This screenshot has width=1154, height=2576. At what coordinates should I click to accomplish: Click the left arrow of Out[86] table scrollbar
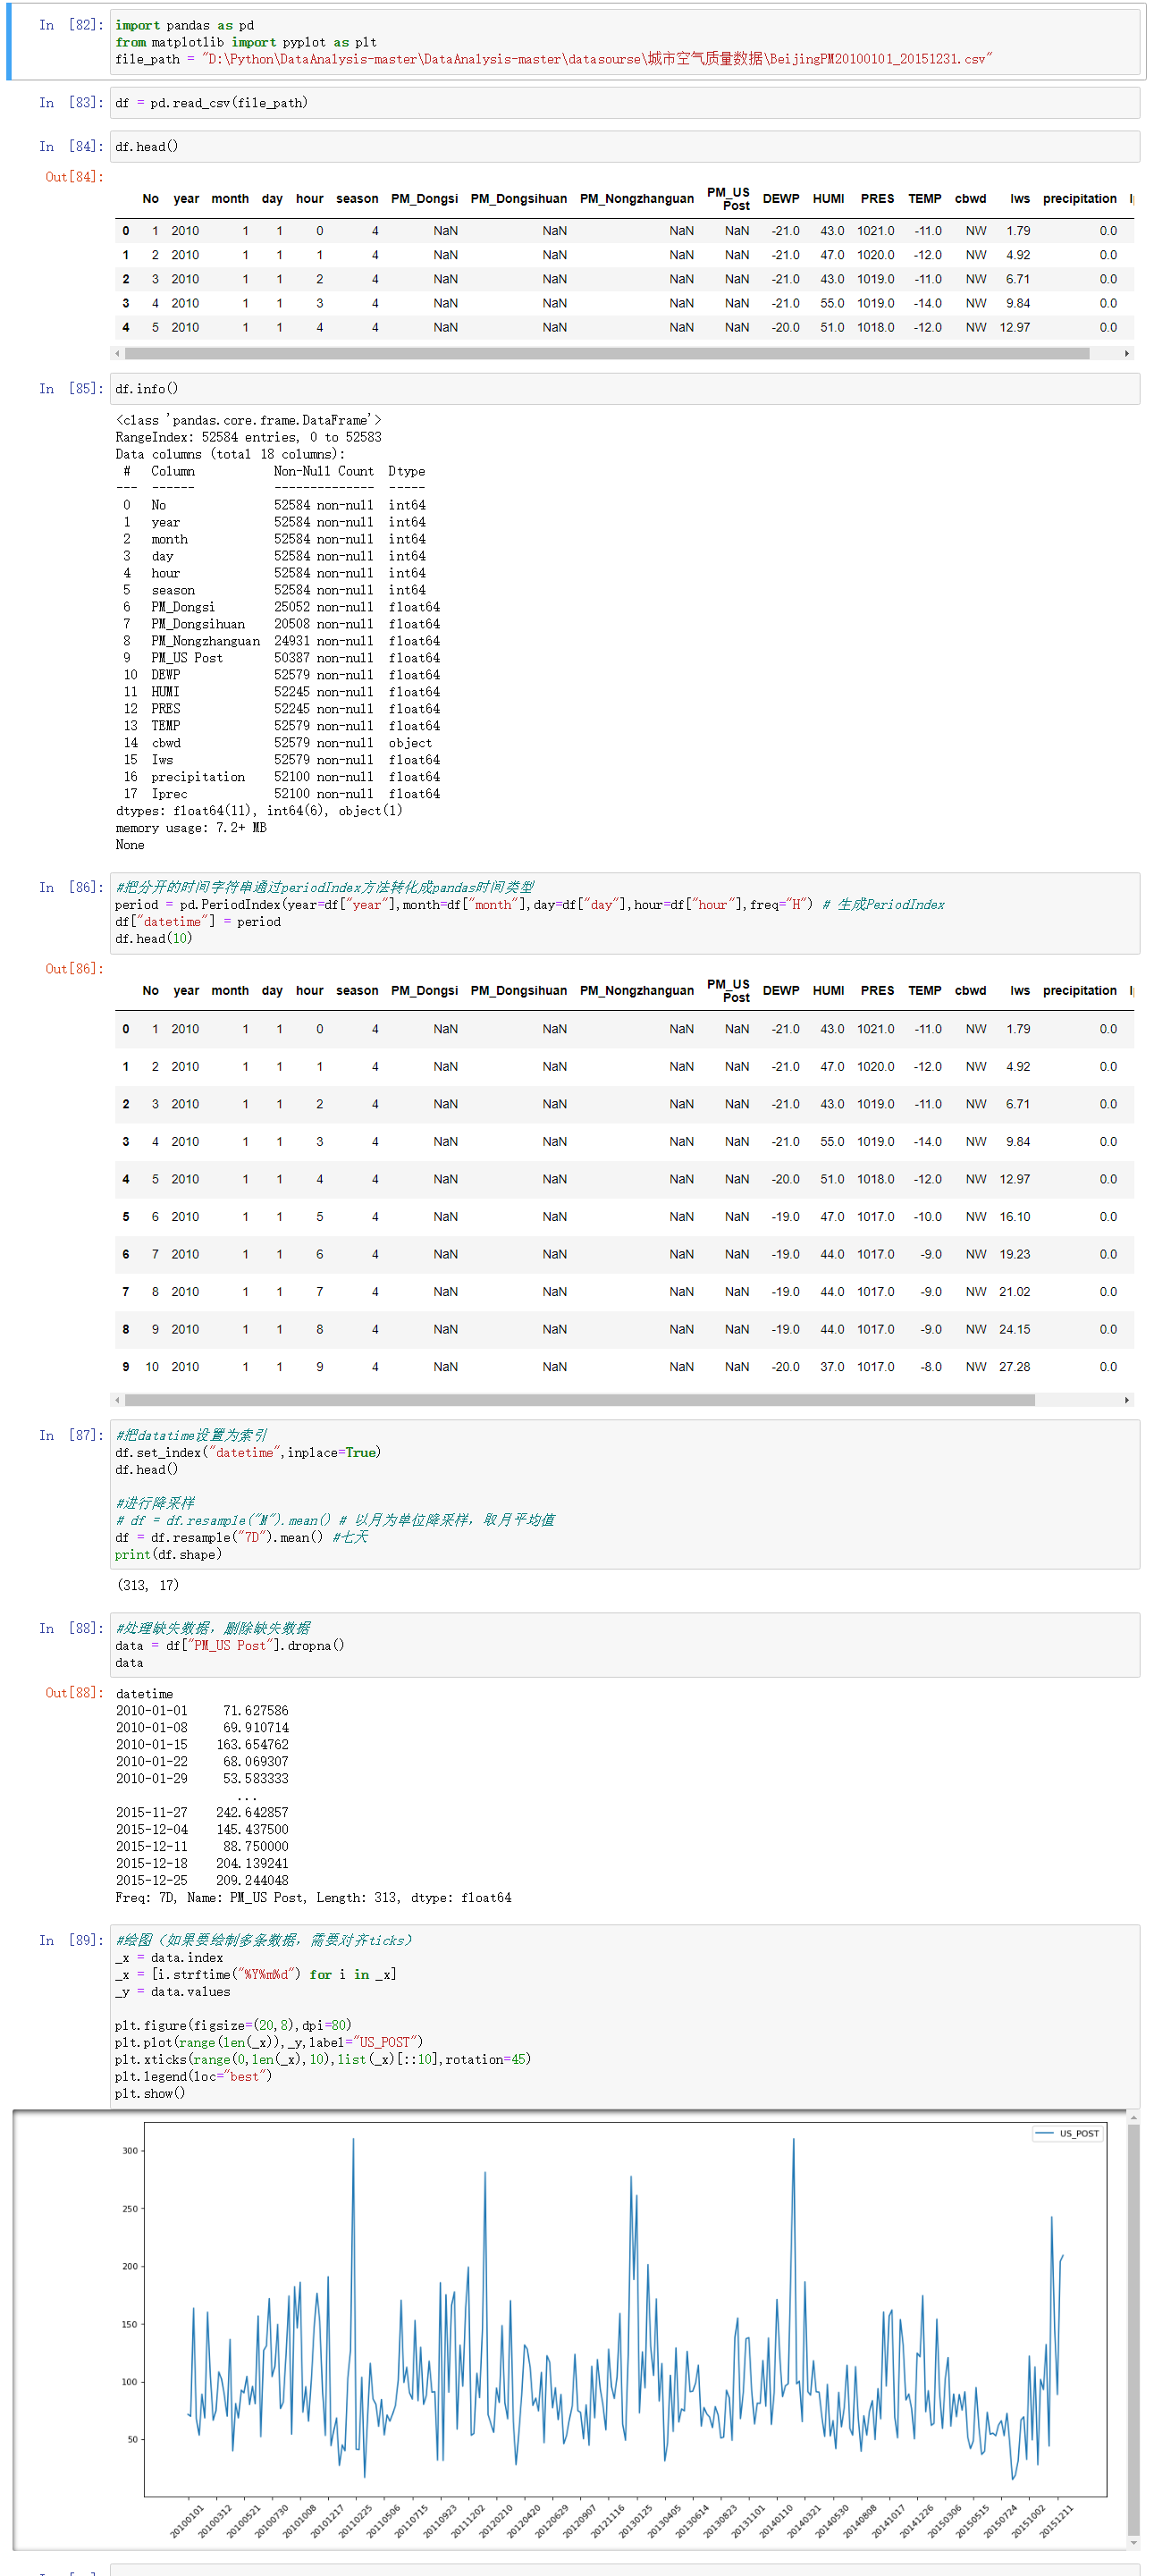[117, 1400]
